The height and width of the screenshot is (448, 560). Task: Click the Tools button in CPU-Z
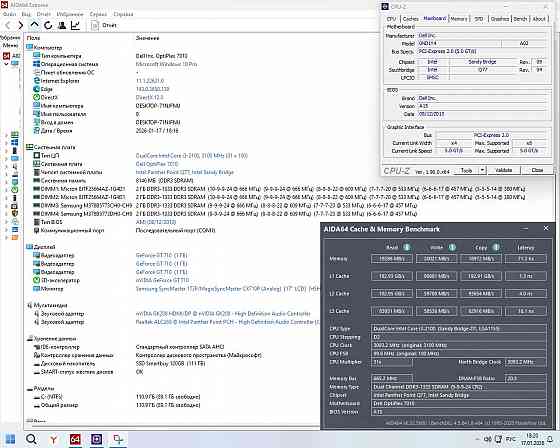point(466,170)
